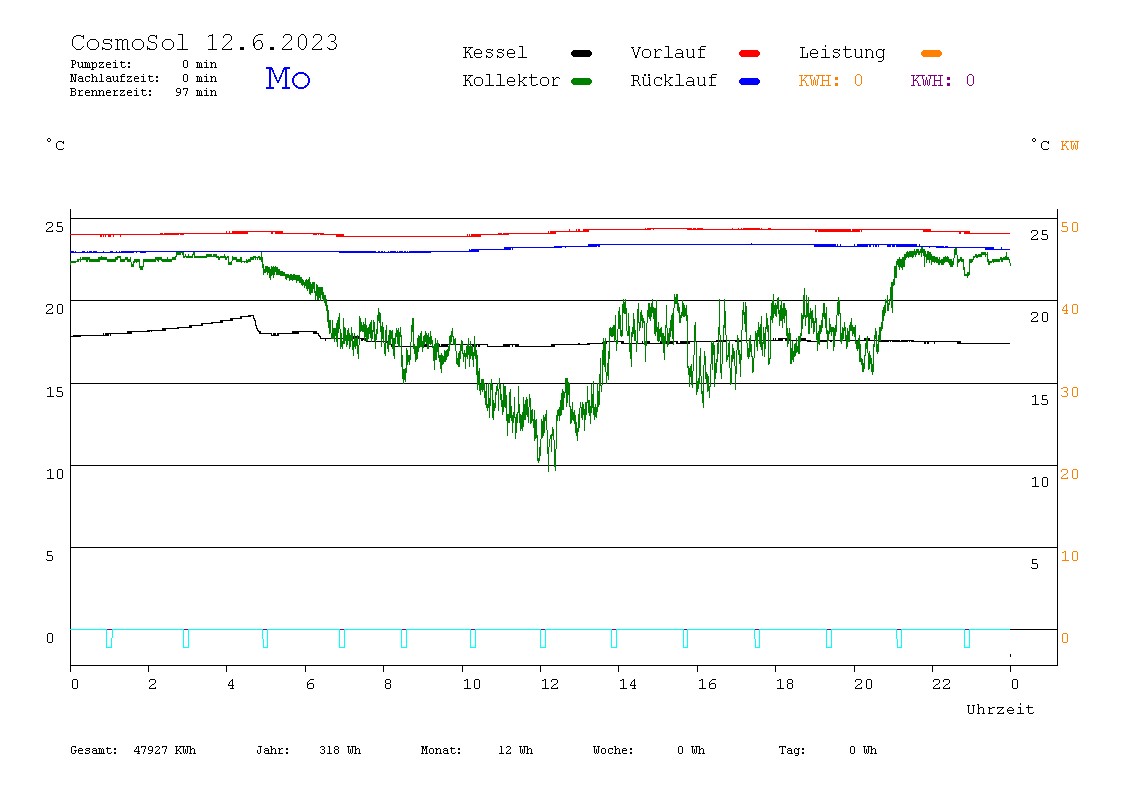
Task: Click the red Vorlauf legend swatch
Action: pos(750,53)
